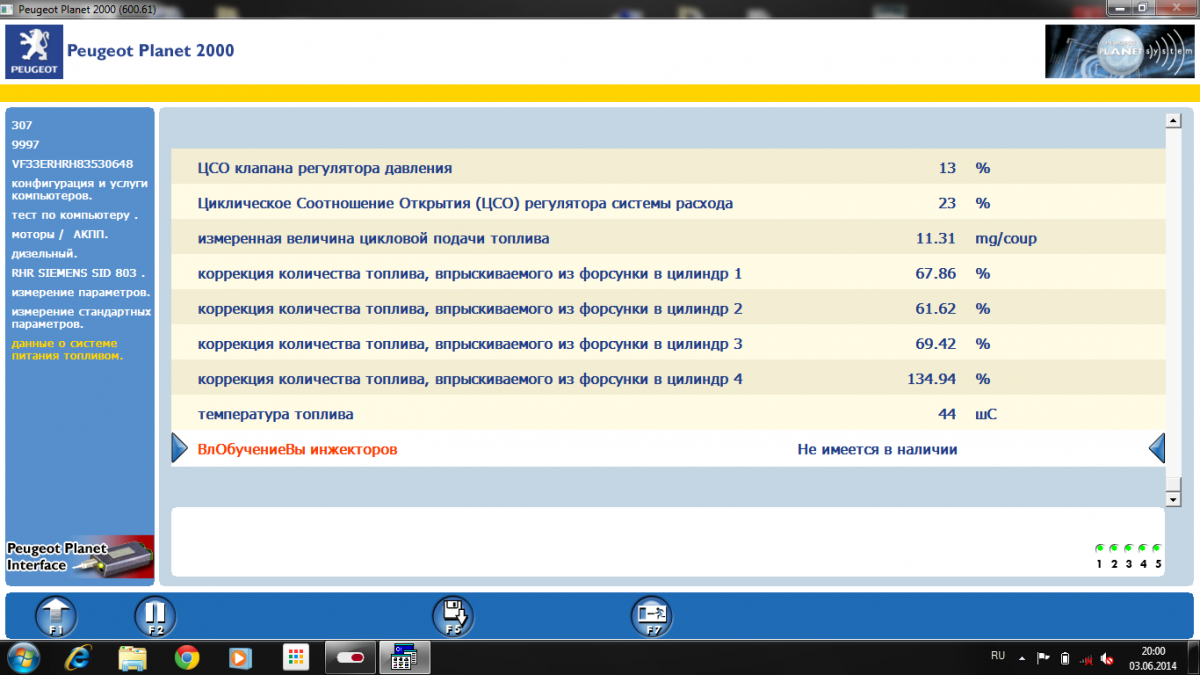Image resolution: width=1200 pixels, height=675 pixels.
Task: Click the F7 exit icon
Action: (651, 615)
